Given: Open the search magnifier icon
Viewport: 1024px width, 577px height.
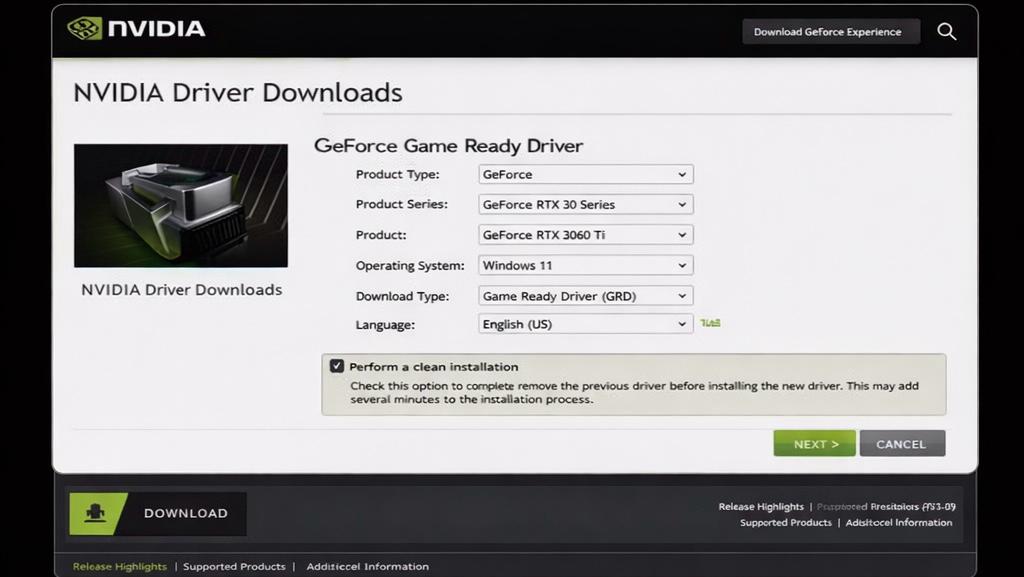Looking at the screenshot, I should pyautogui.click(x=946, y=31).
